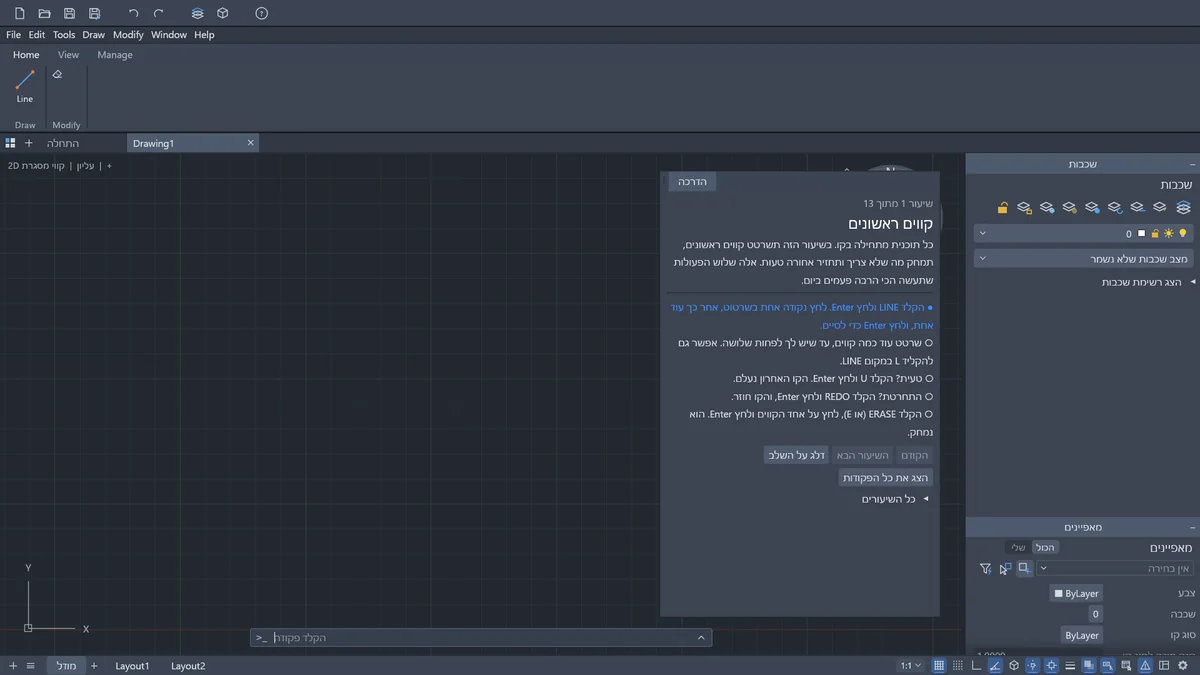Click the four-squares start grid icon
The height and width of the screenshot is (675, 1200).
[x=11, y=143]
